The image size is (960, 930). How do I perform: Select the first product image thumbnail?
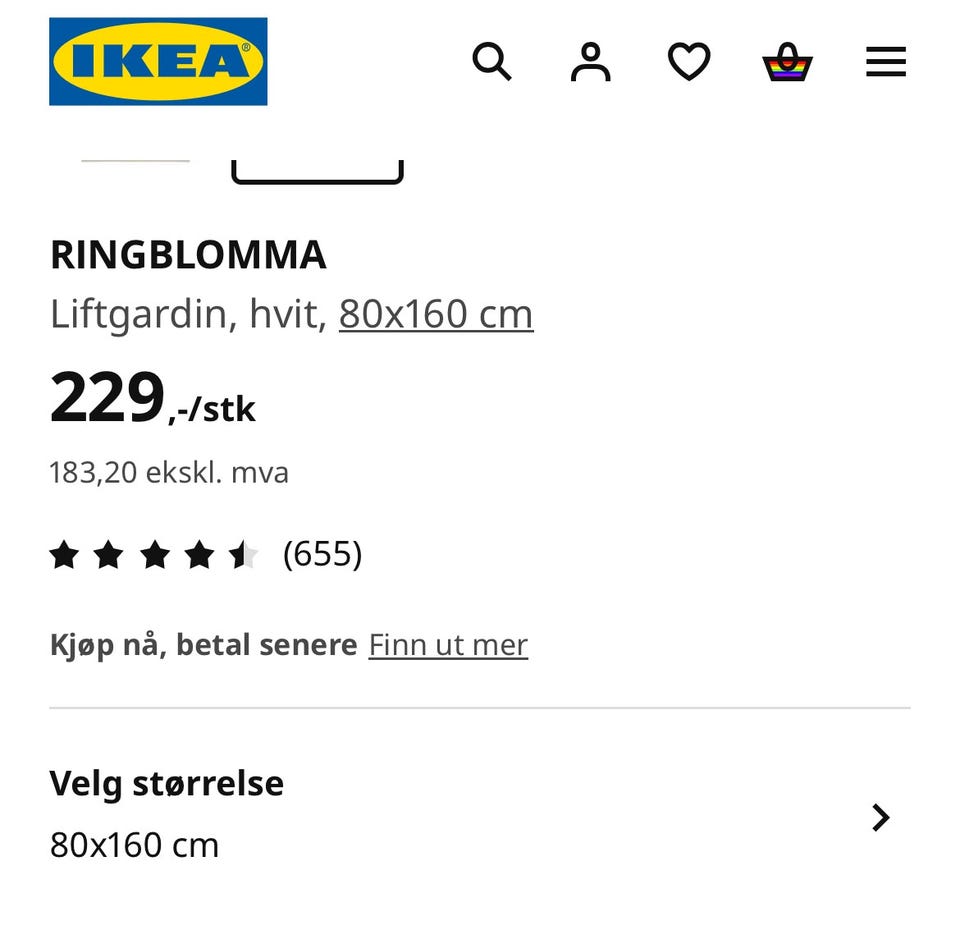click(x=135, y=162)
